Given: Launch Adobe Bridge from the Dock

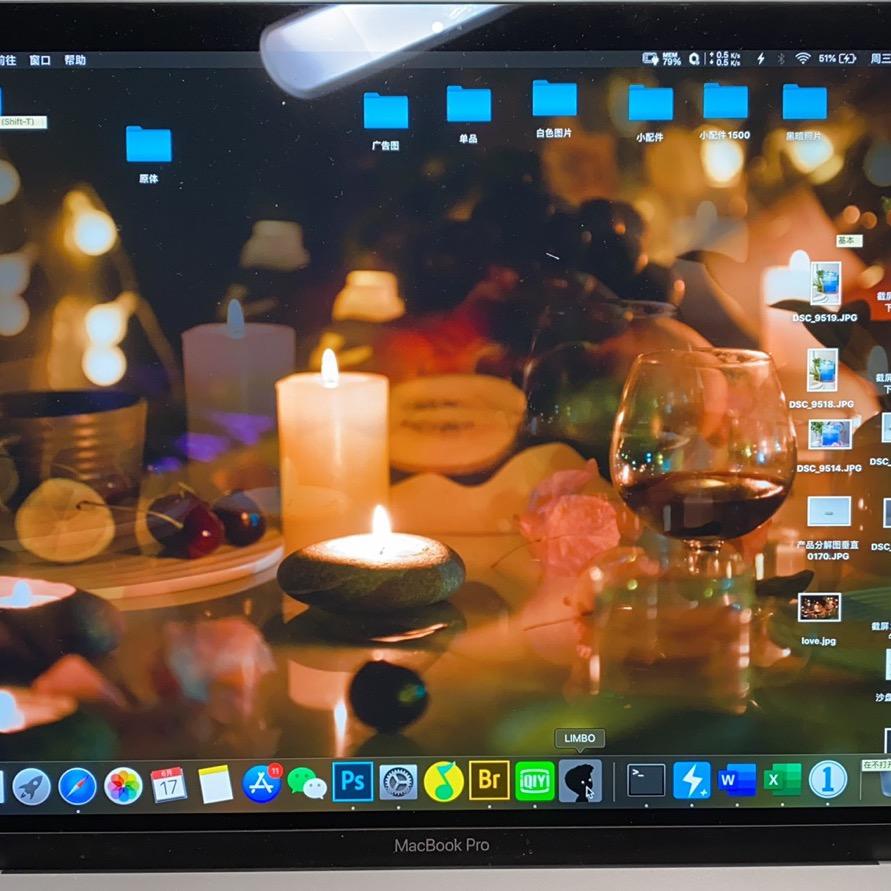Looking at the screenshot, I should 489,780.
